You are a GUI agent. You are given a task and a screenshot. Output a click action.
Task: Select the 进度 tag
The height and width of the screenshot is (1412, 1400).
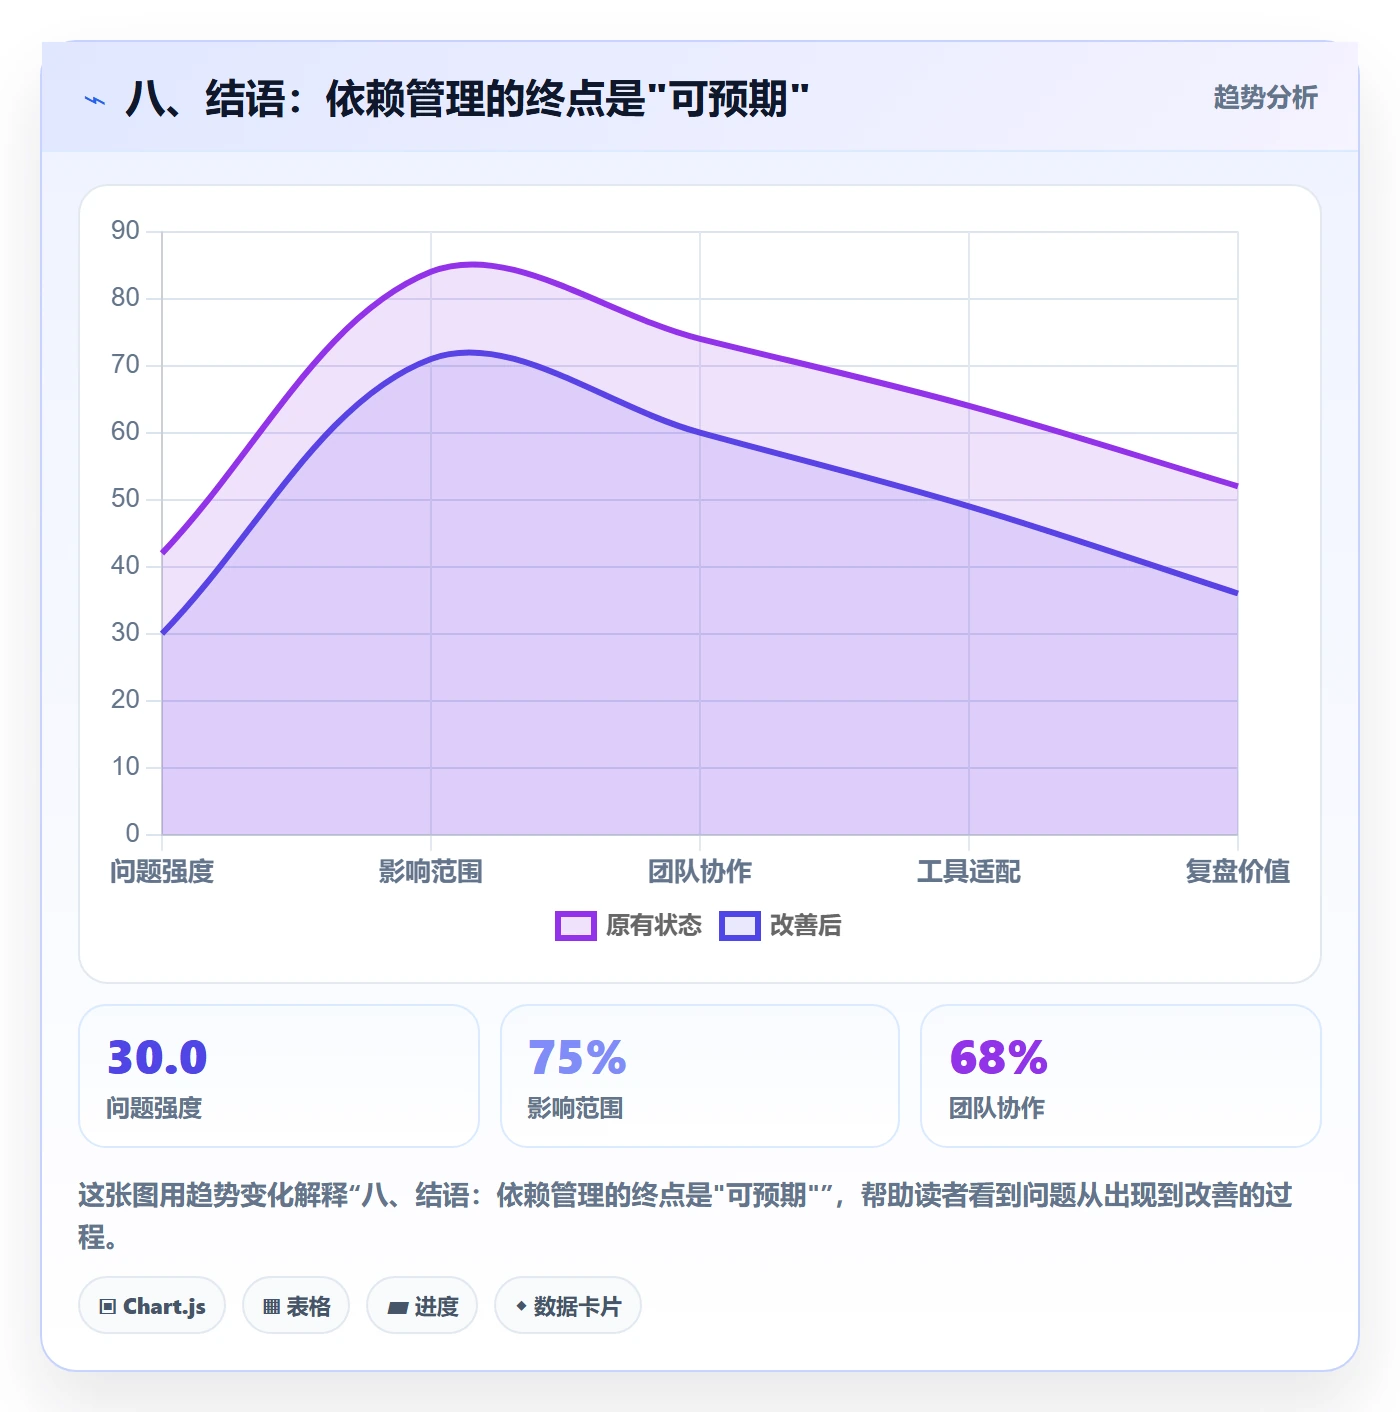422,1306
